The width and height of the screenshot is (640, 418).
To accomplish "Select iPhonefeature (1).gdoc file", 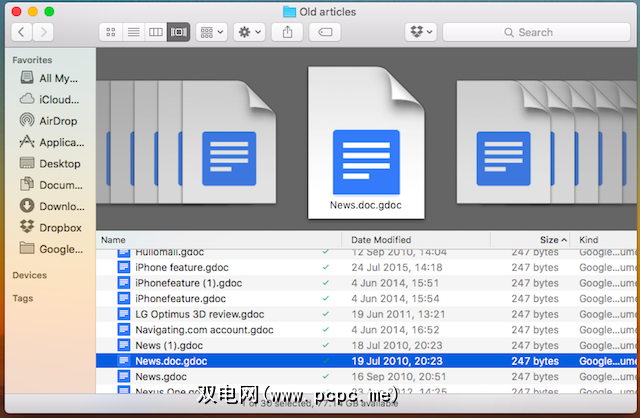I will 366,283.
